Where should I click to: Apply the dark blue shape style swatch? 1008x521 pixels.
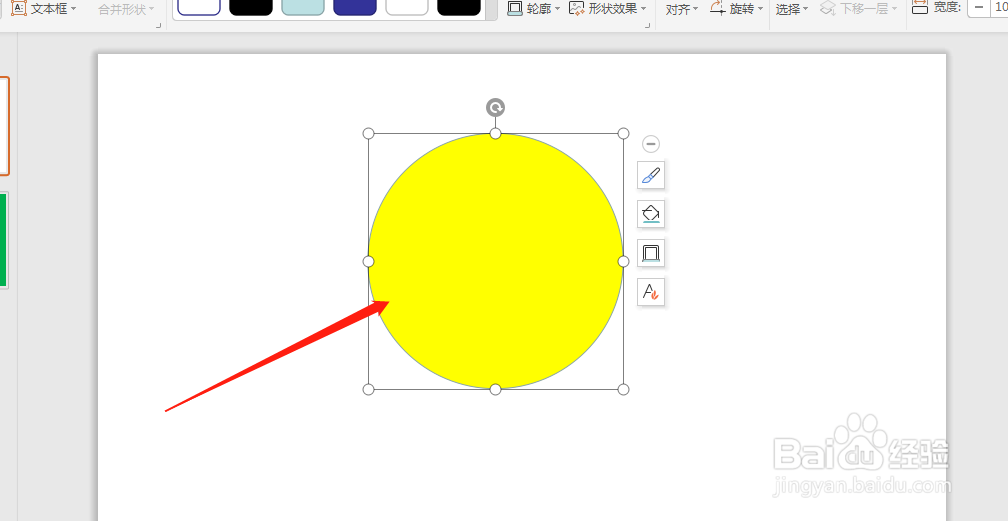tap(355, 6)
